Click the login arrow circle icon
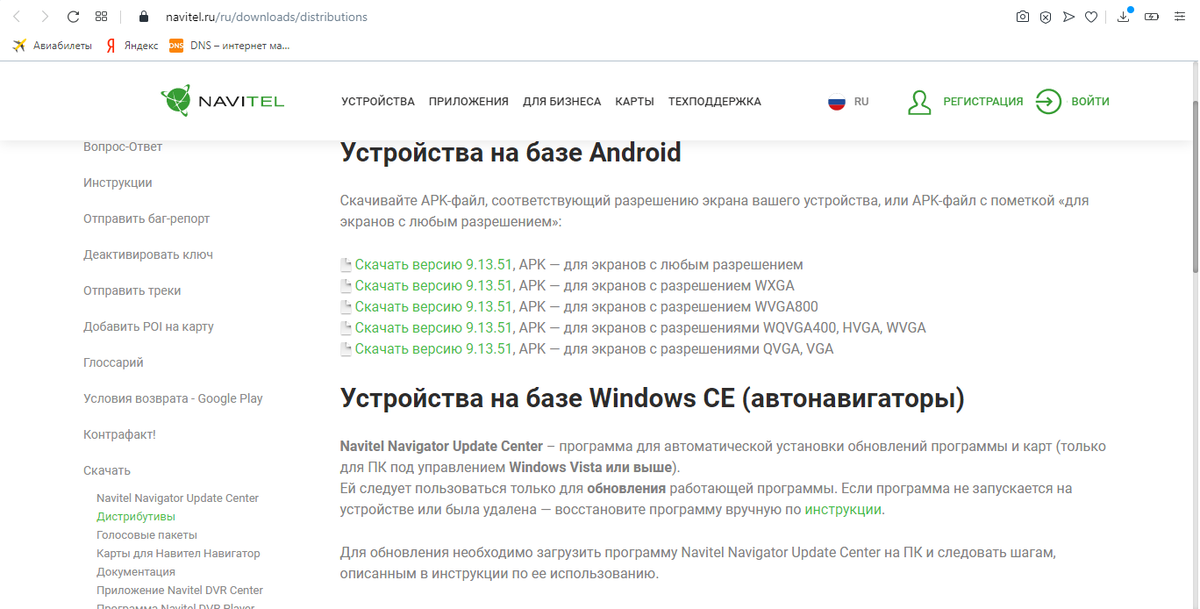1200x609 pixels. [1048, 101]
